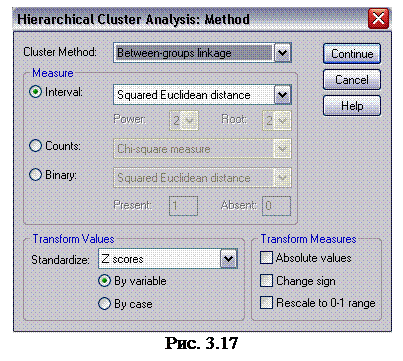Viewport: 403px width, 361px height.
Task: Enable Absolute values checkbox
Action: tap(266, 258)
